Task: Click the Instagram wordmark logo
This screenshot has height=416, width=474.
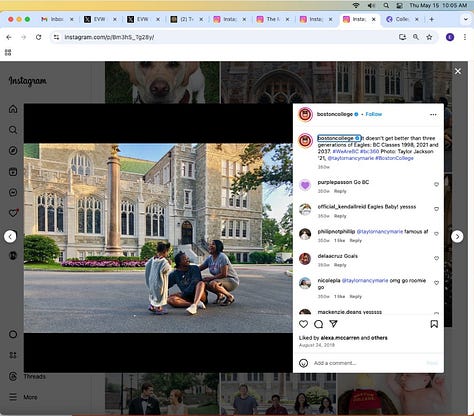Action: [27, 81]
